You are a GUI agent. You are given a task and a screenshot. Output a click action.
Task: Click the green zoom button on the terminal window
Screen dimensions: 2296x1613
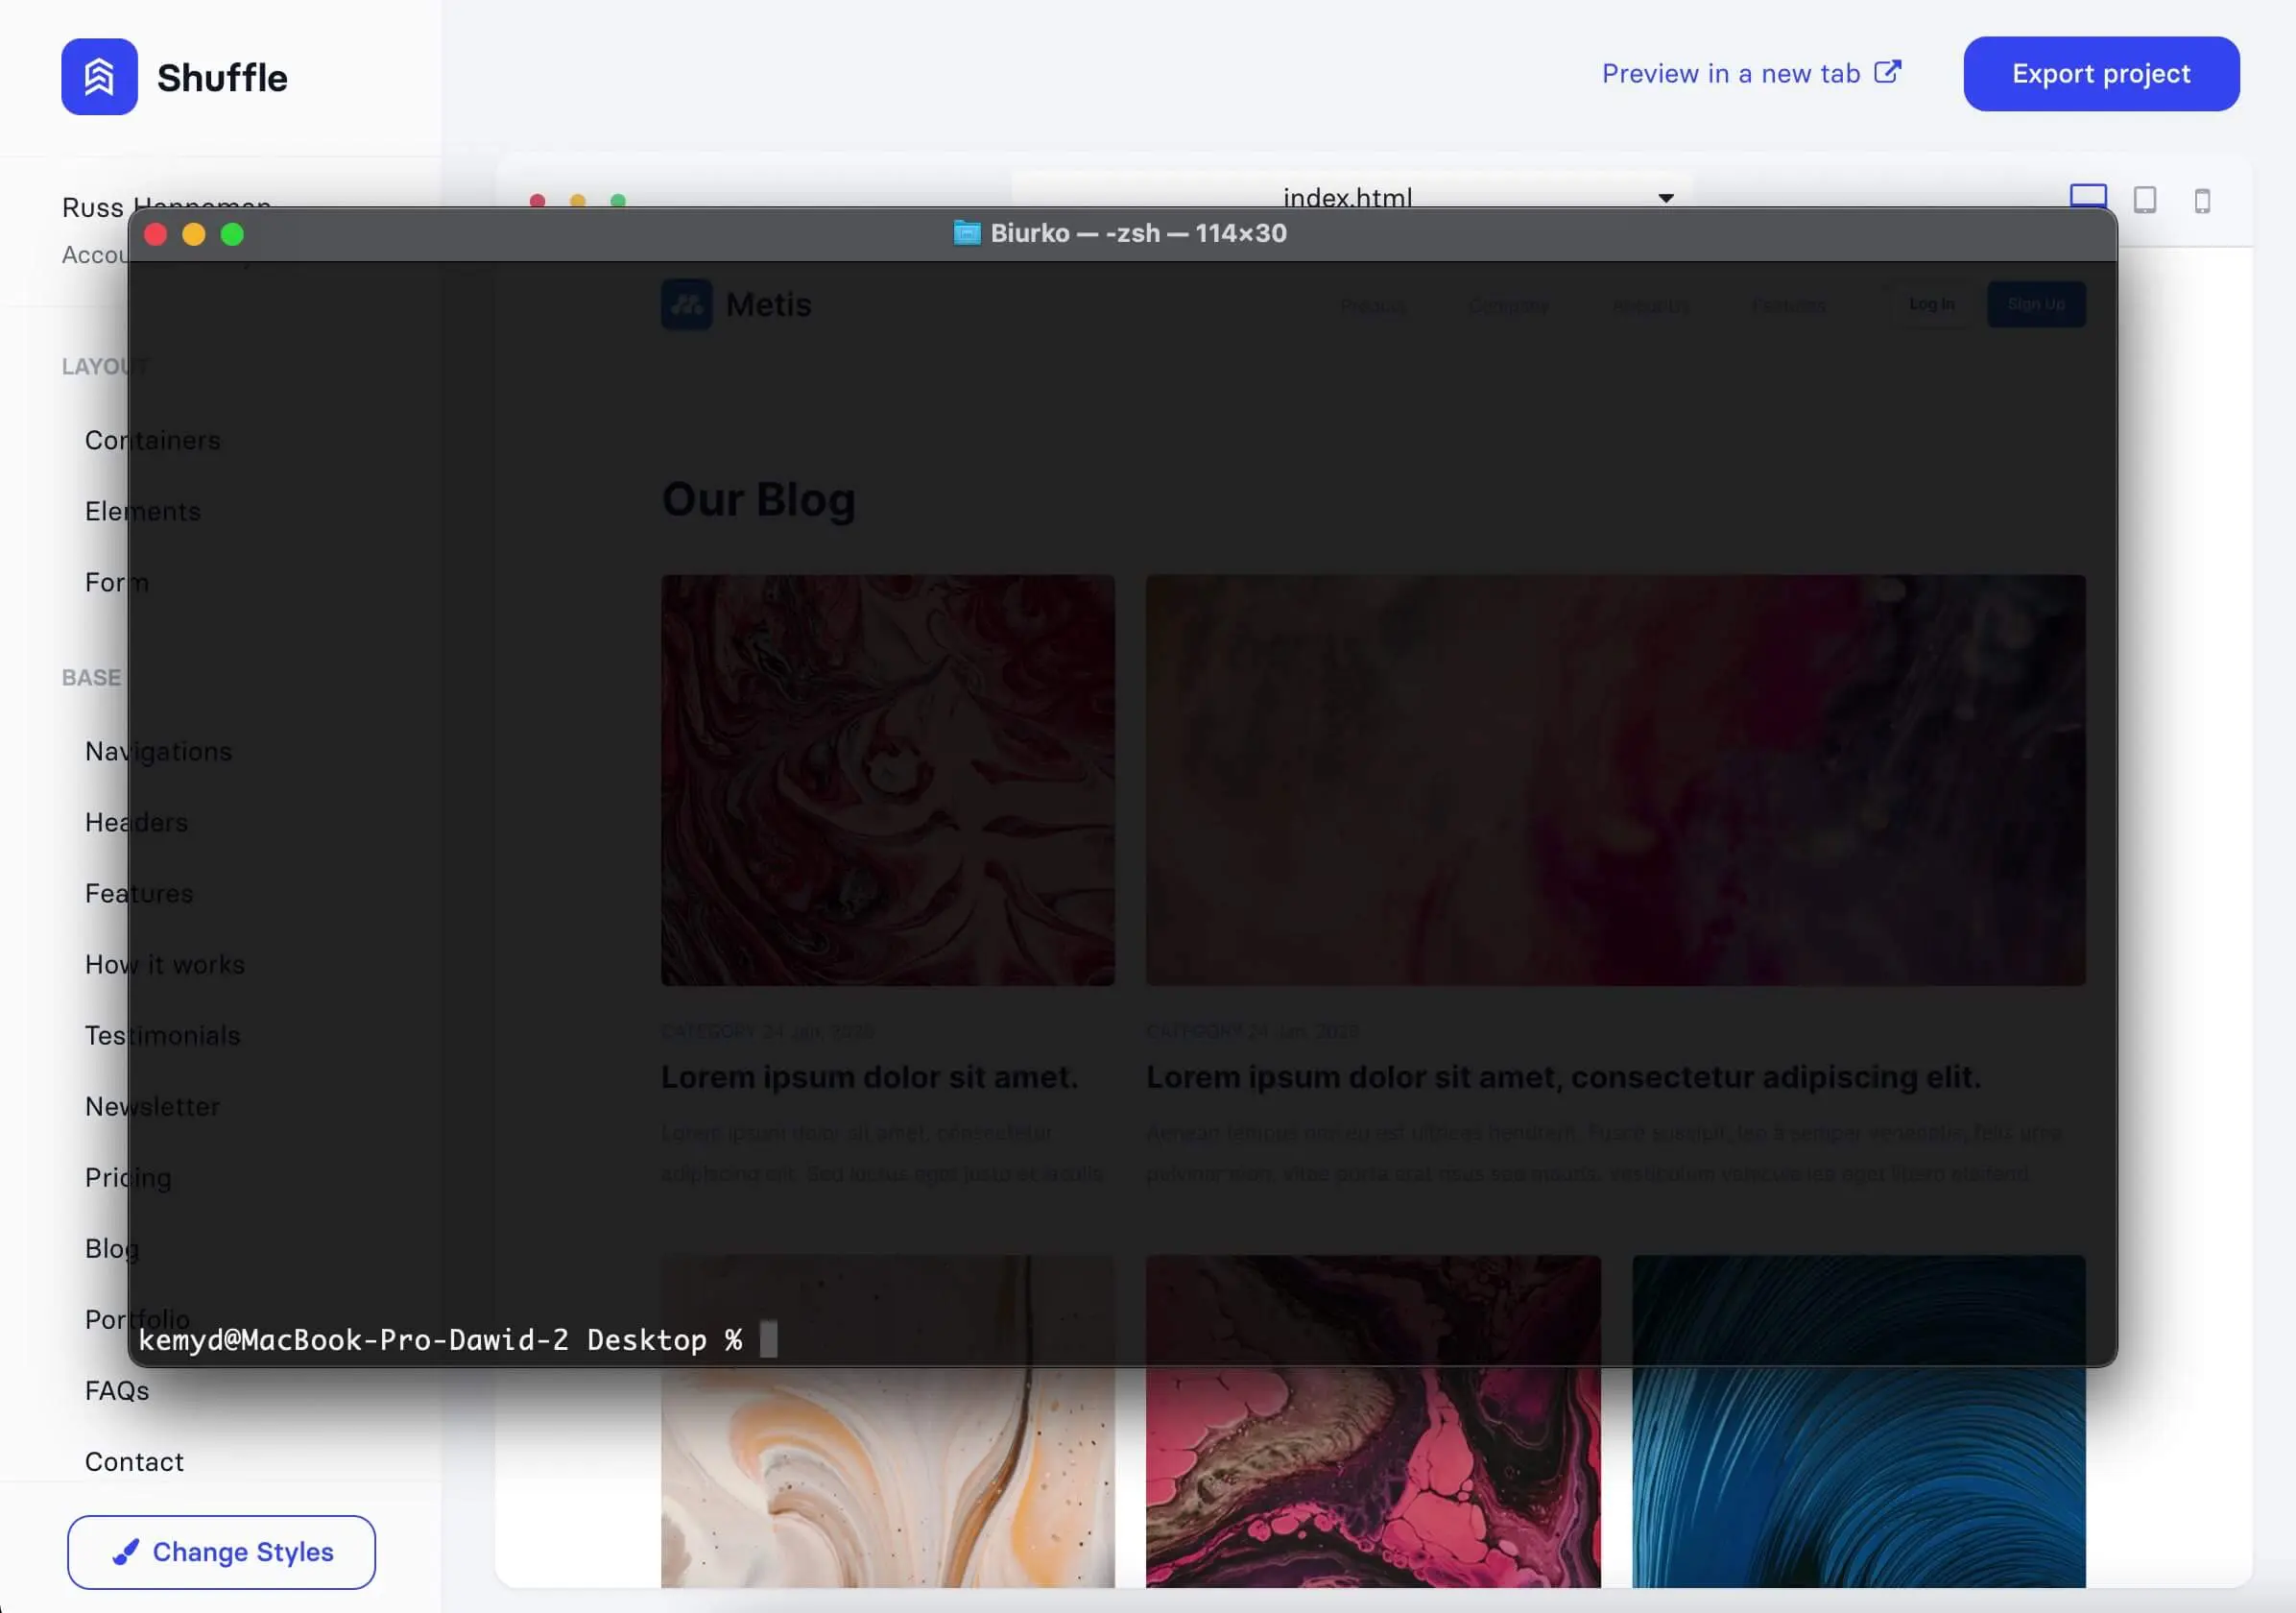(232, 234)
